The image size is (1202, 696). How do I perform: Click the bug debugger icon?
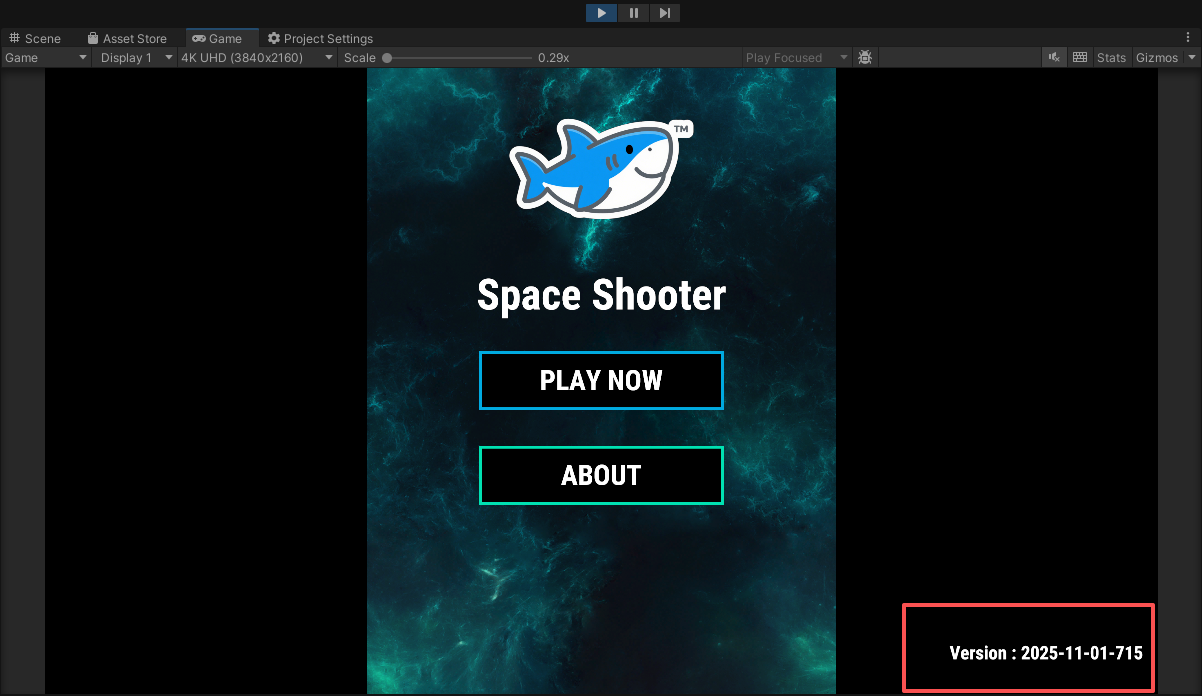865,58
